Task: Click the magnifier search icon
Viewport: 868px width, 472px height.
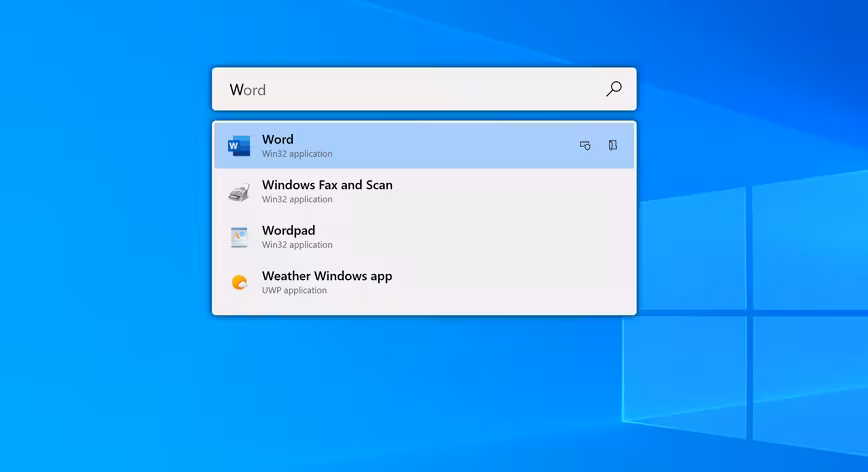Action: tap(614, 89)
